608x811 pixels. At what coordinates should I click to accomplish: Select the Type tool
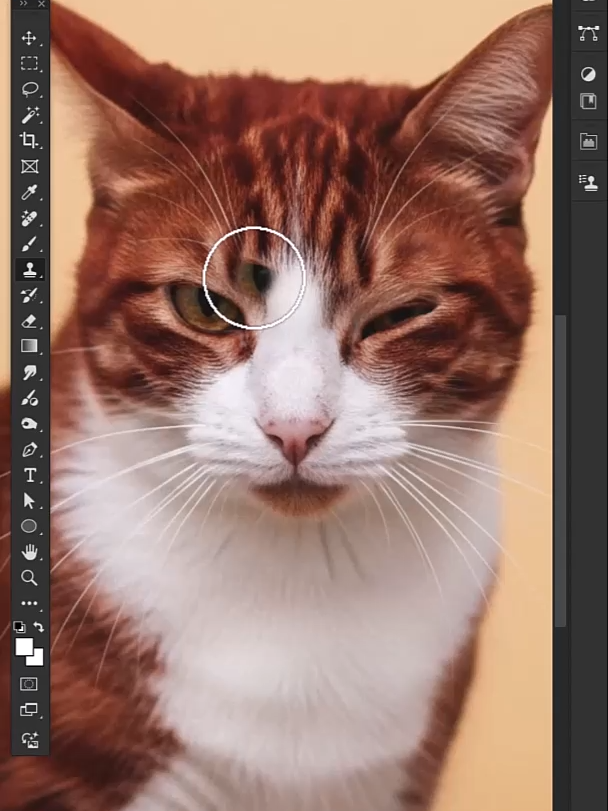coord(29,475)
